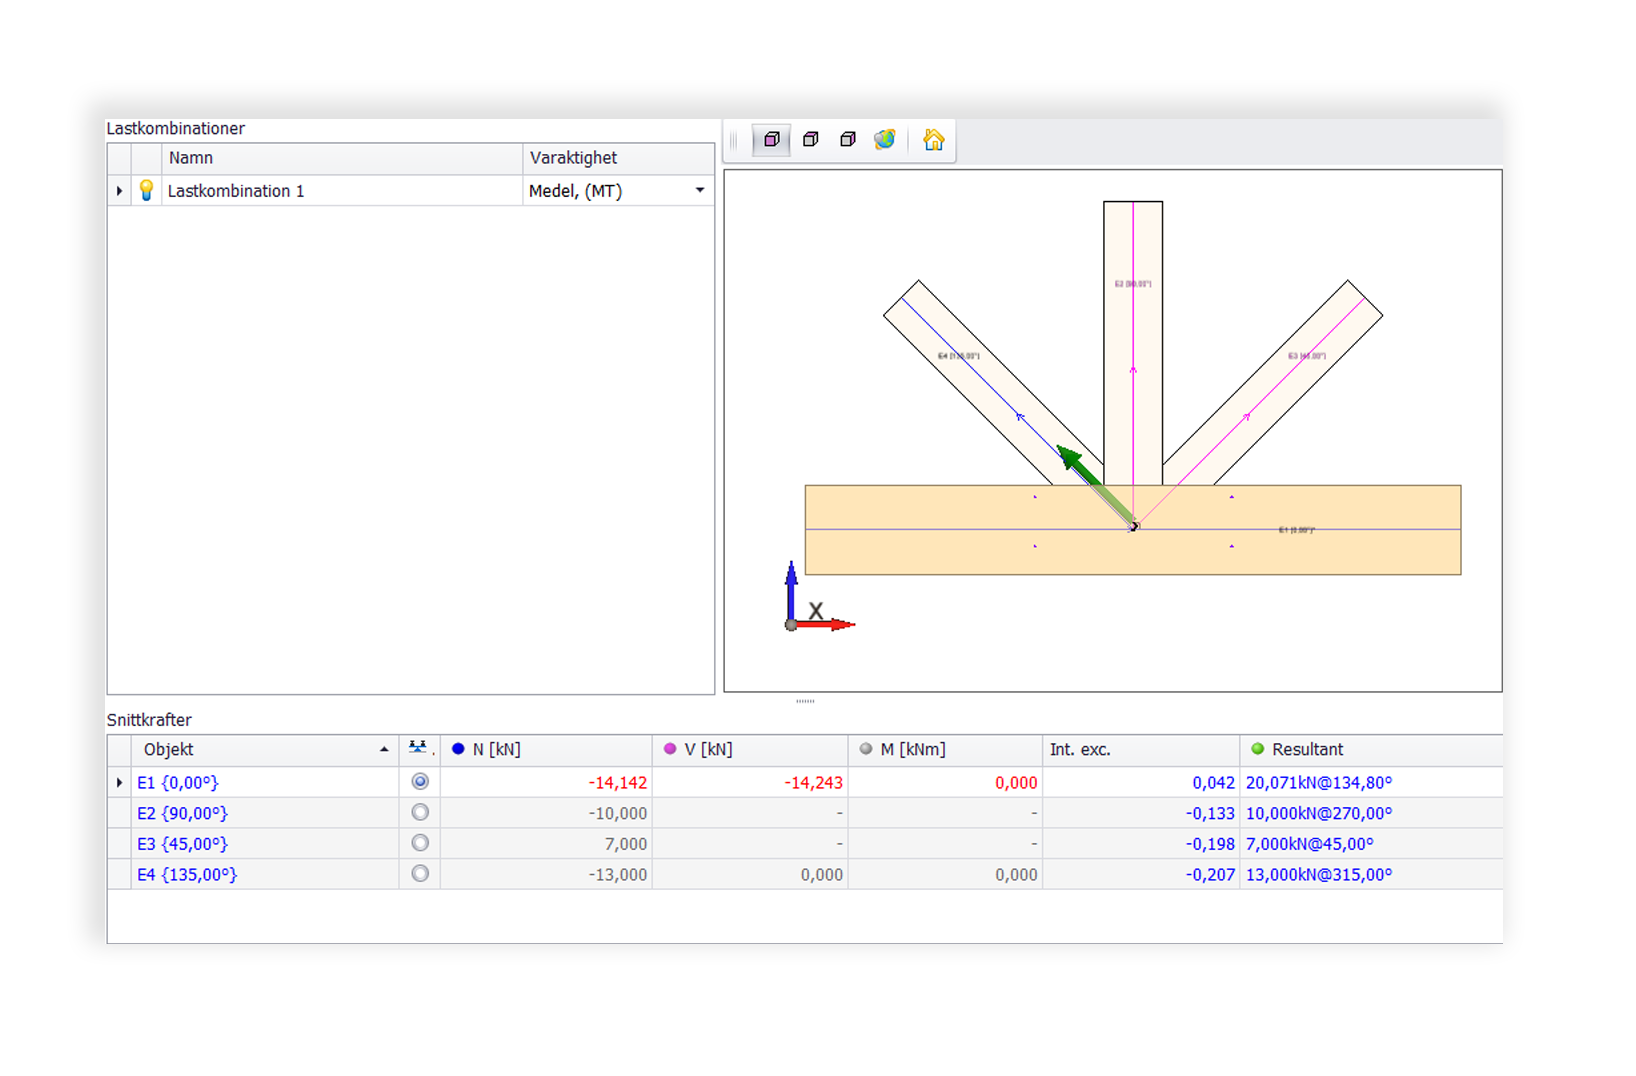Click the E2 normal force cell -10,000

(x=617, y=813)
